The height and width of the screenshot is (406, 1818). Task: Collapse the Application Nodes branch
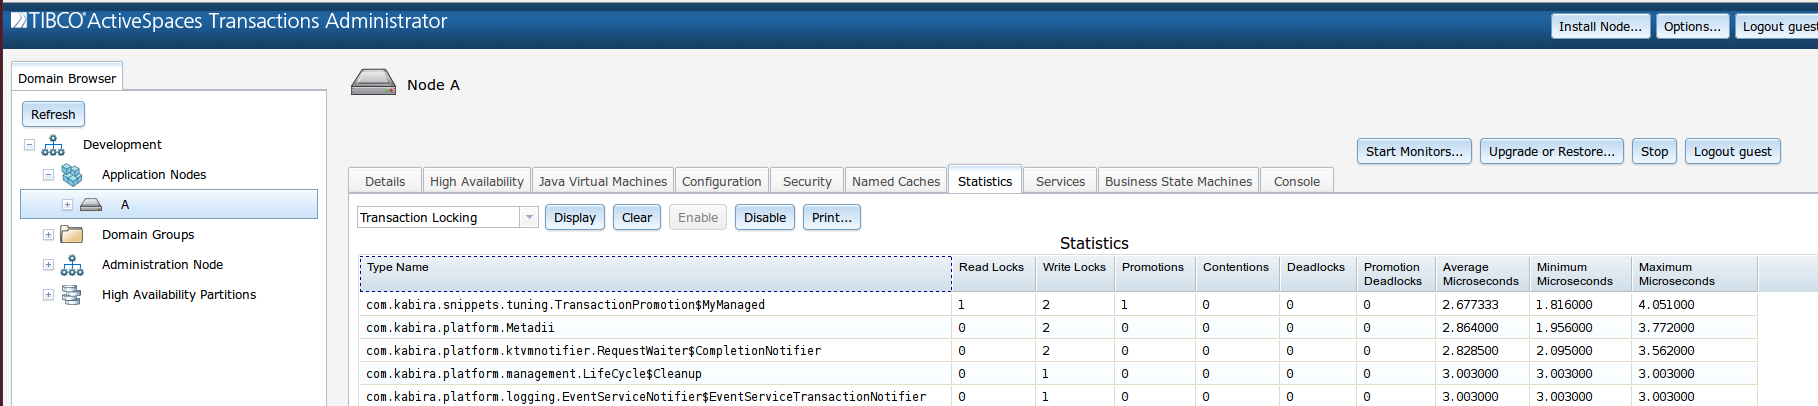[x=48, y=175]
